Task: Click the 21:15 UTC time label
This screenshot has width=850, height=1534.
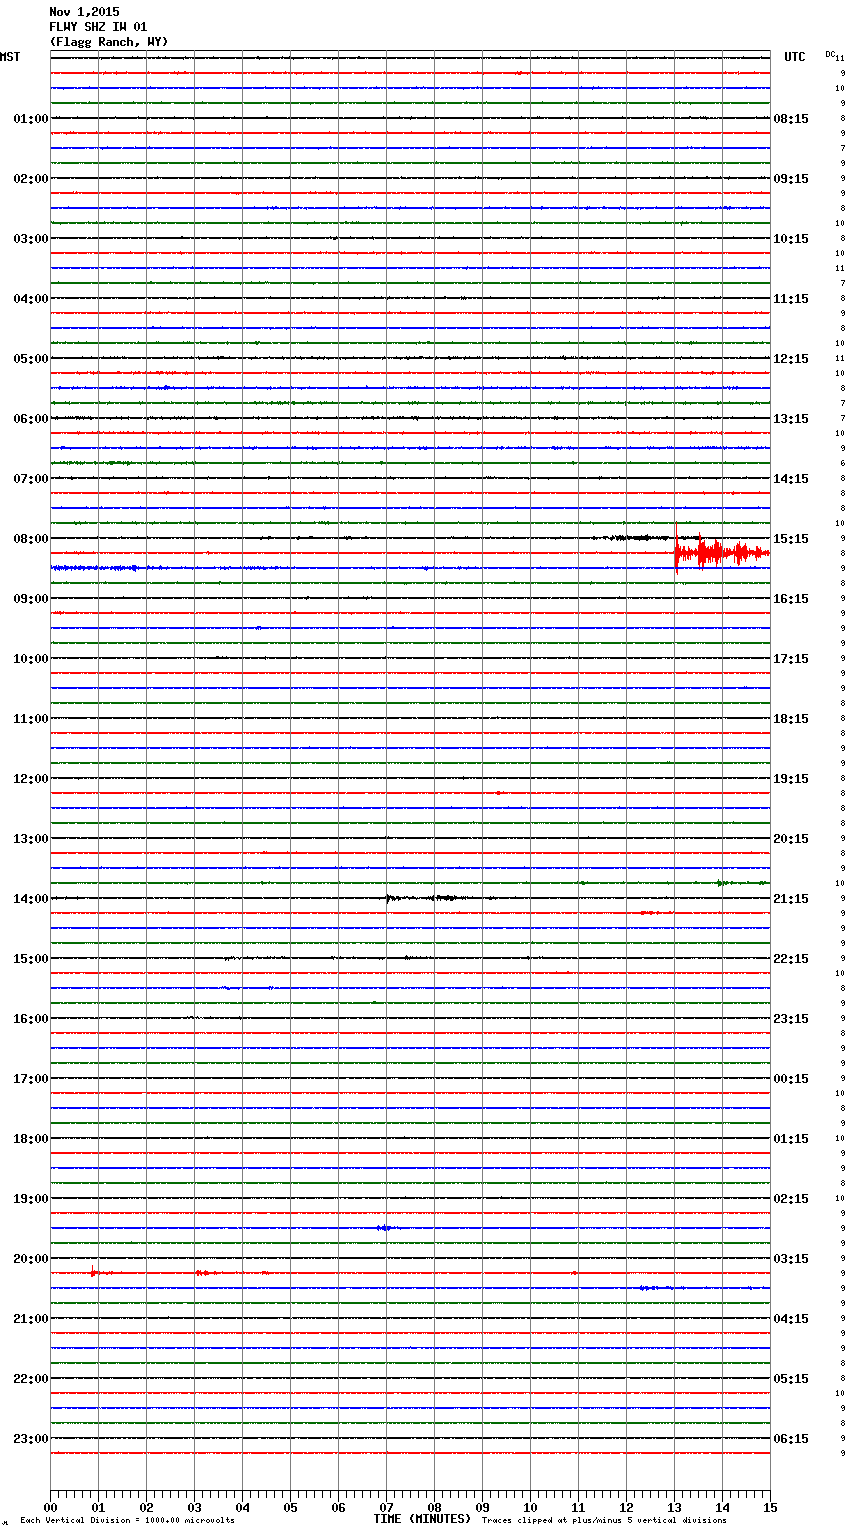Action: click(791, 899)
